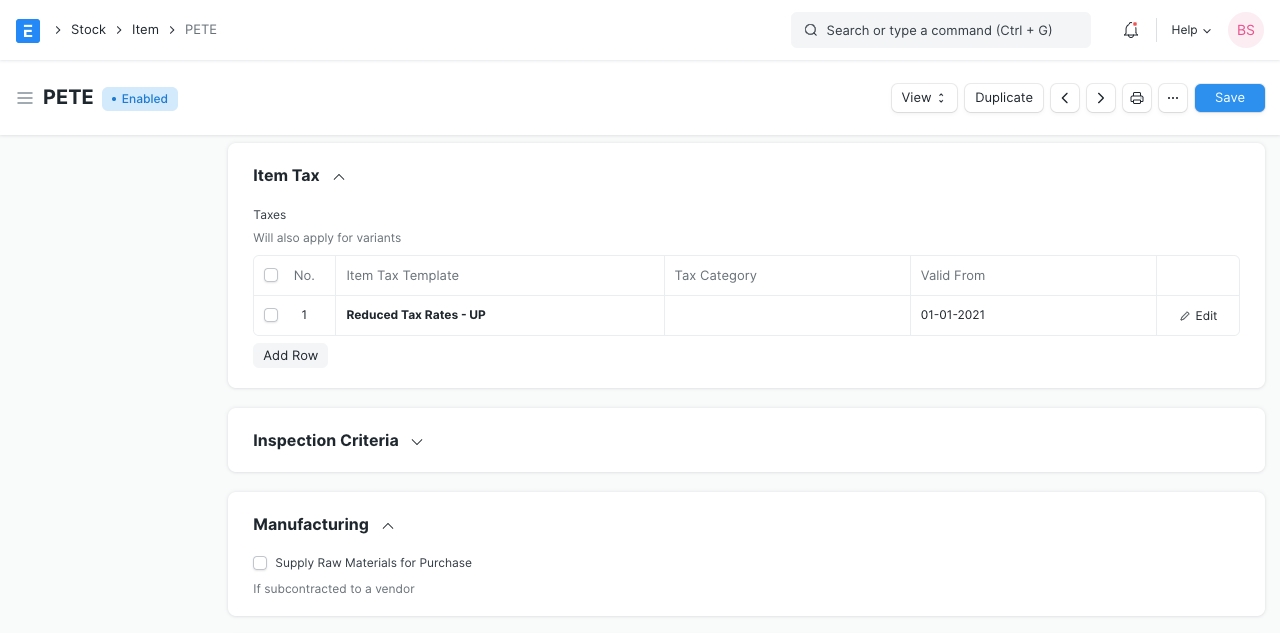
Task: Expand the Inspection Criteria section
Action: pyautogui.click(x=417, y=442)
